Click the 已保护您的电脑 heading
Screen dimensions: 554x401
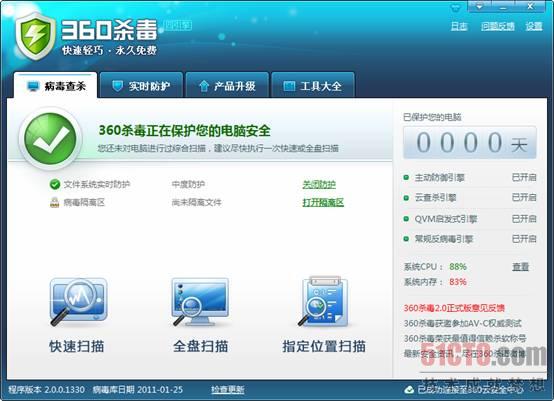tap(432, 117)
